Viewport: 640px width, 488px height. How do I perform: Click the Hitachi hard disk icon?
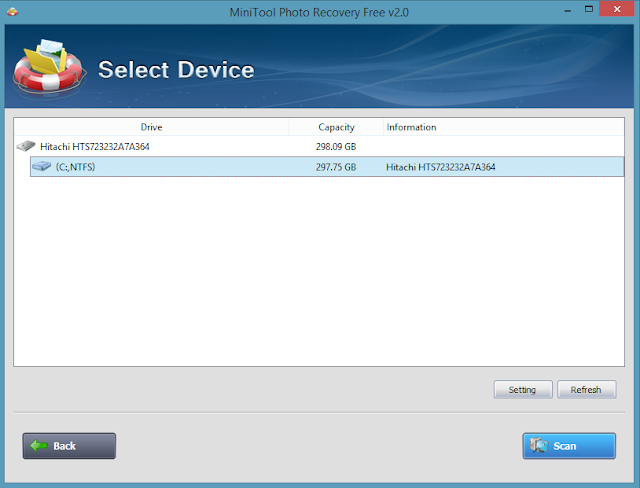[x=26, y=146]
